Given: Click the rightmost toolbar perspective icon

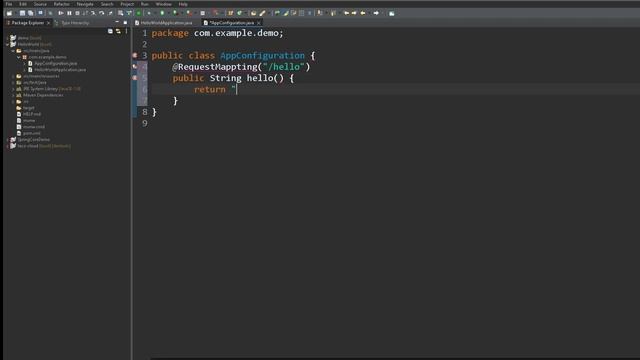Looking at the screenshot, I should [391, 13].
